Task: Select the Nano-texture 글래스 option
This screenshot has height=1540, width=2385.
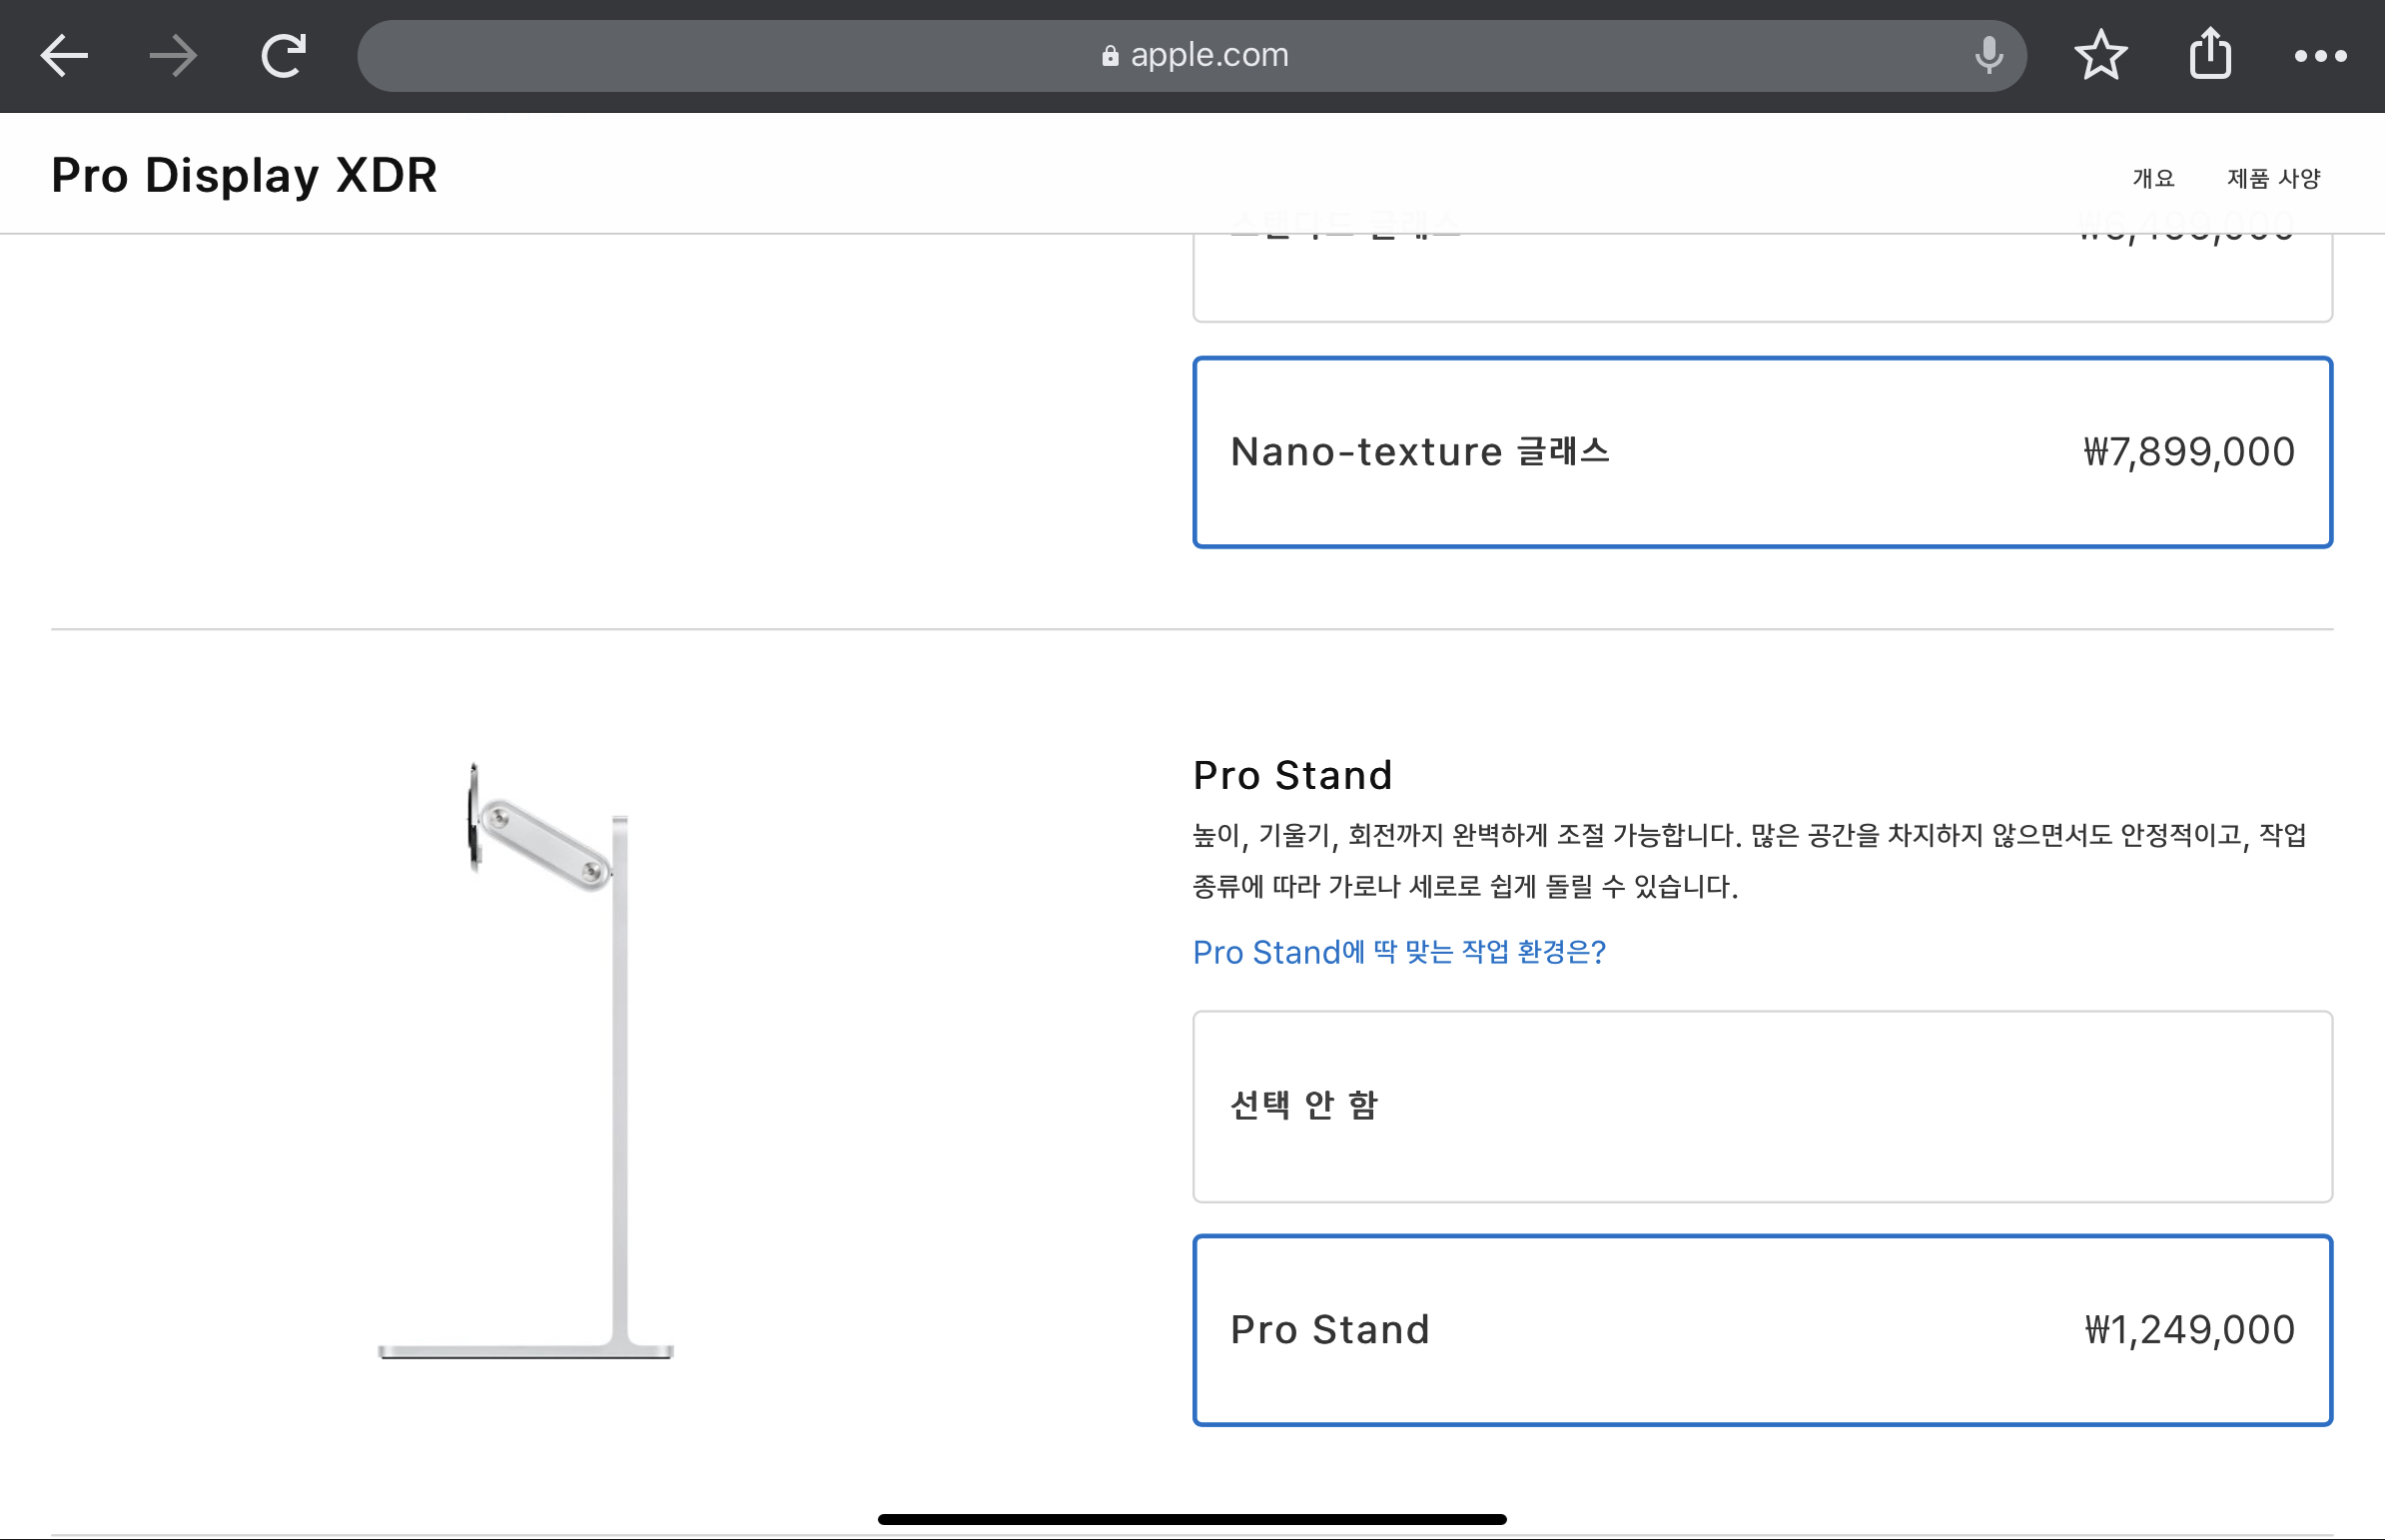Action: pos(1761,452)
